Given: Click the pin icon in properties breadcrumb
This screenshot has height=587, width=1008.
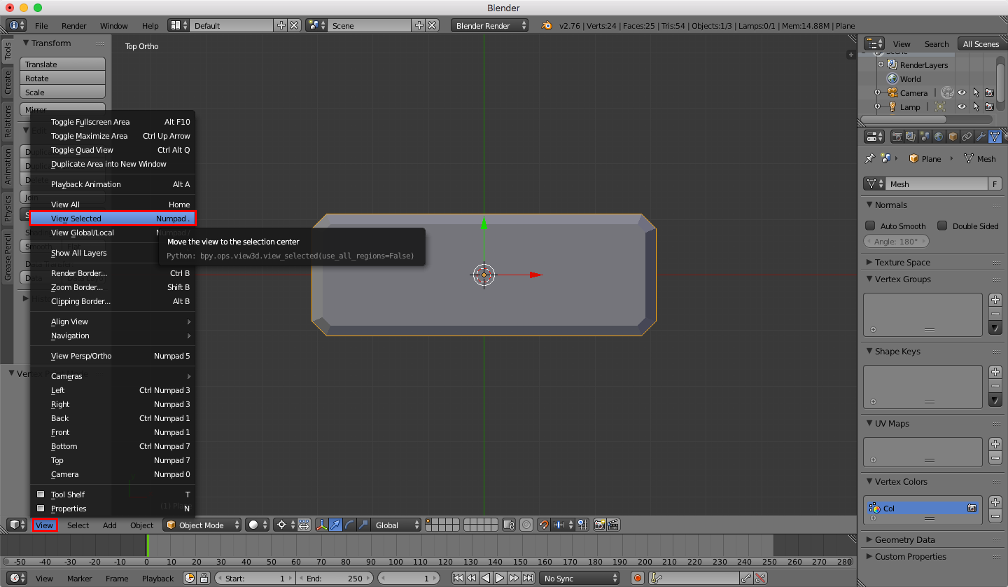Looking at the screenshot, I should pos(870,158).
